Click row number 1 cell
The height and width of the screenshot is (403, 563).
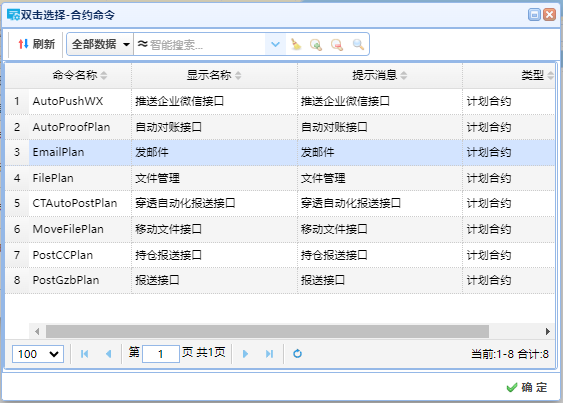(x=17, y=101)
